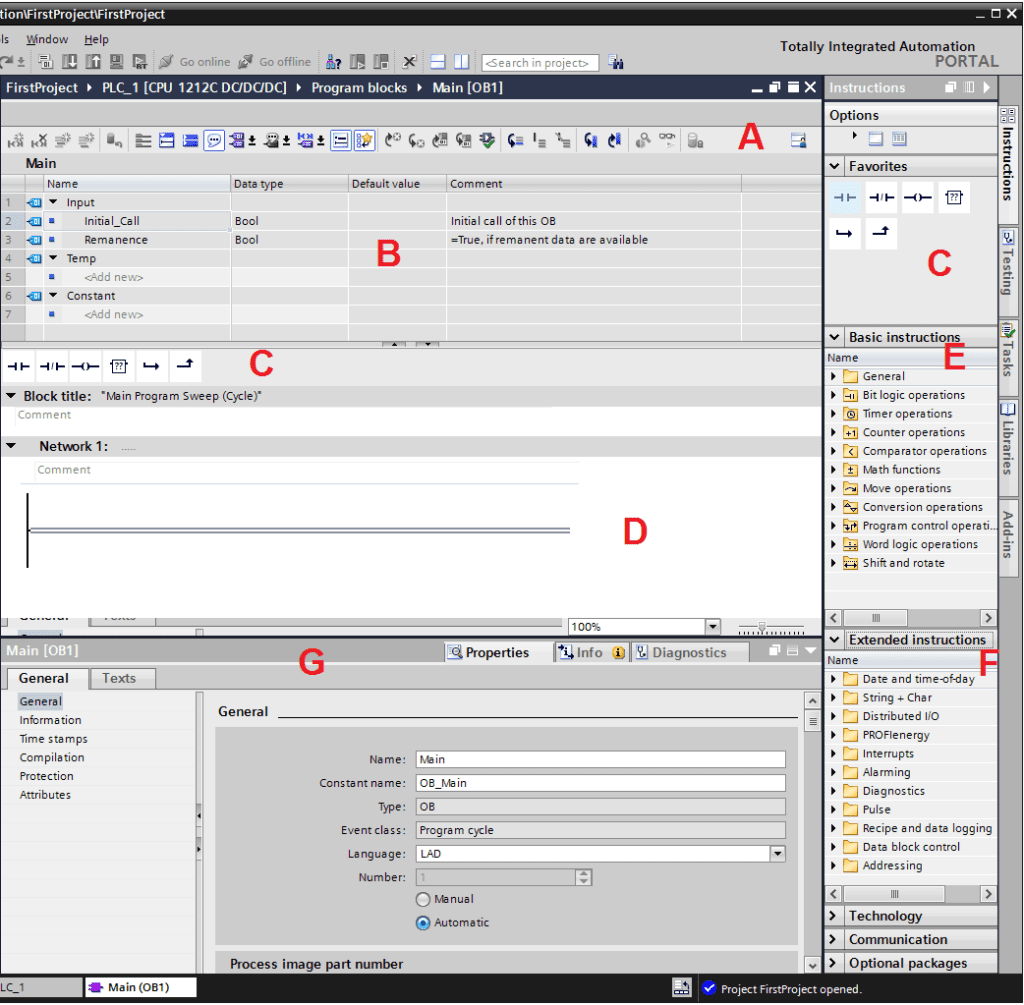The width and height of the screenshot is (1024, 1005).
Task: Select the Automatic numbering radio button
Action: pyautogui.click(x=423, y=923)
